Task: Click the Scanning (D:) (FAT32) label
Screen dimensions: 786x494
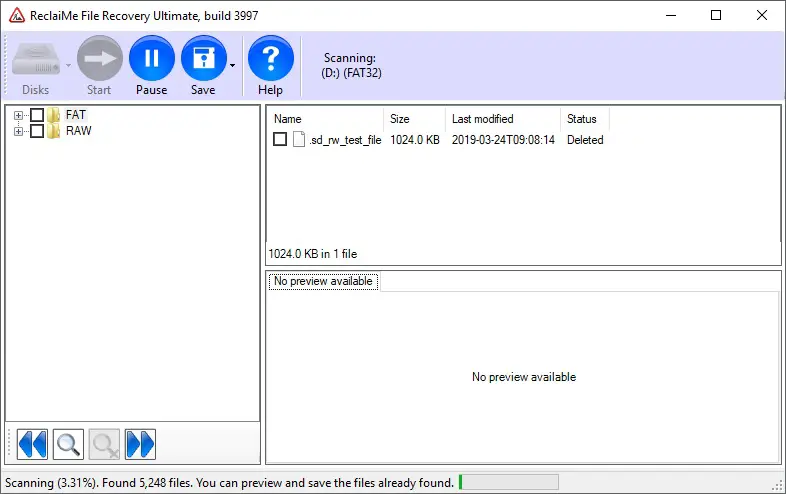Action: (351, 66)
